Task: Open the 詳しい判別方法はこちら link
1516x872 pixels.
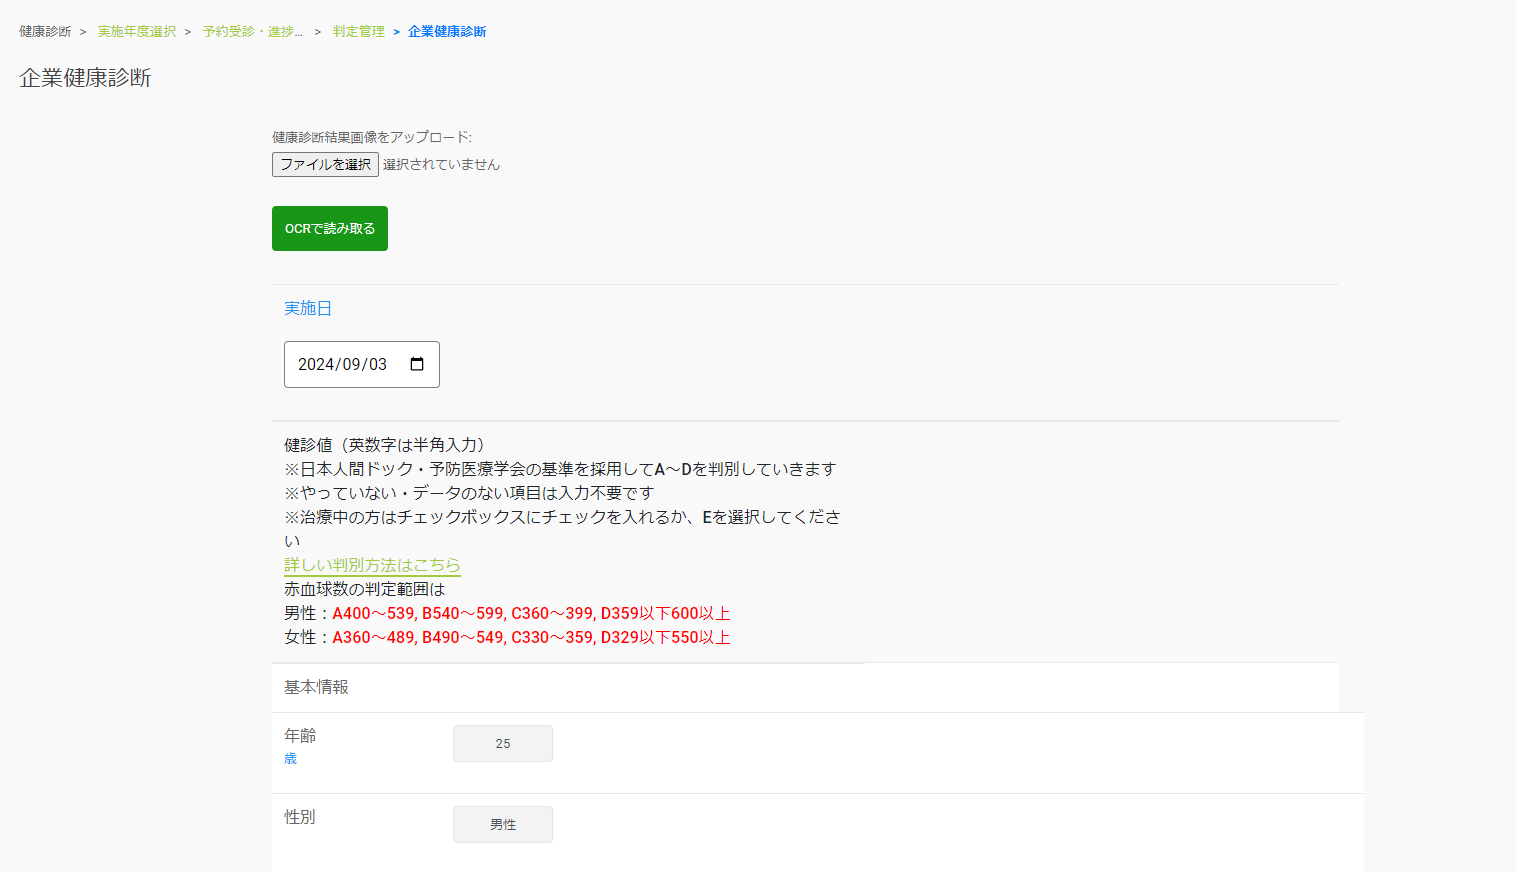Action: click(372, 565)
